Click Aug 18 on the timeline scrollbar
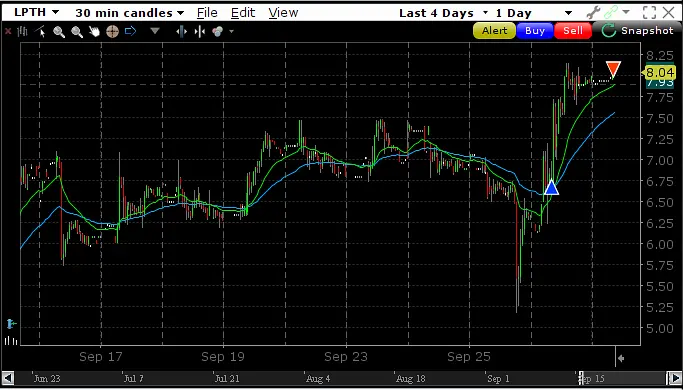 click(x=411, y=379)
